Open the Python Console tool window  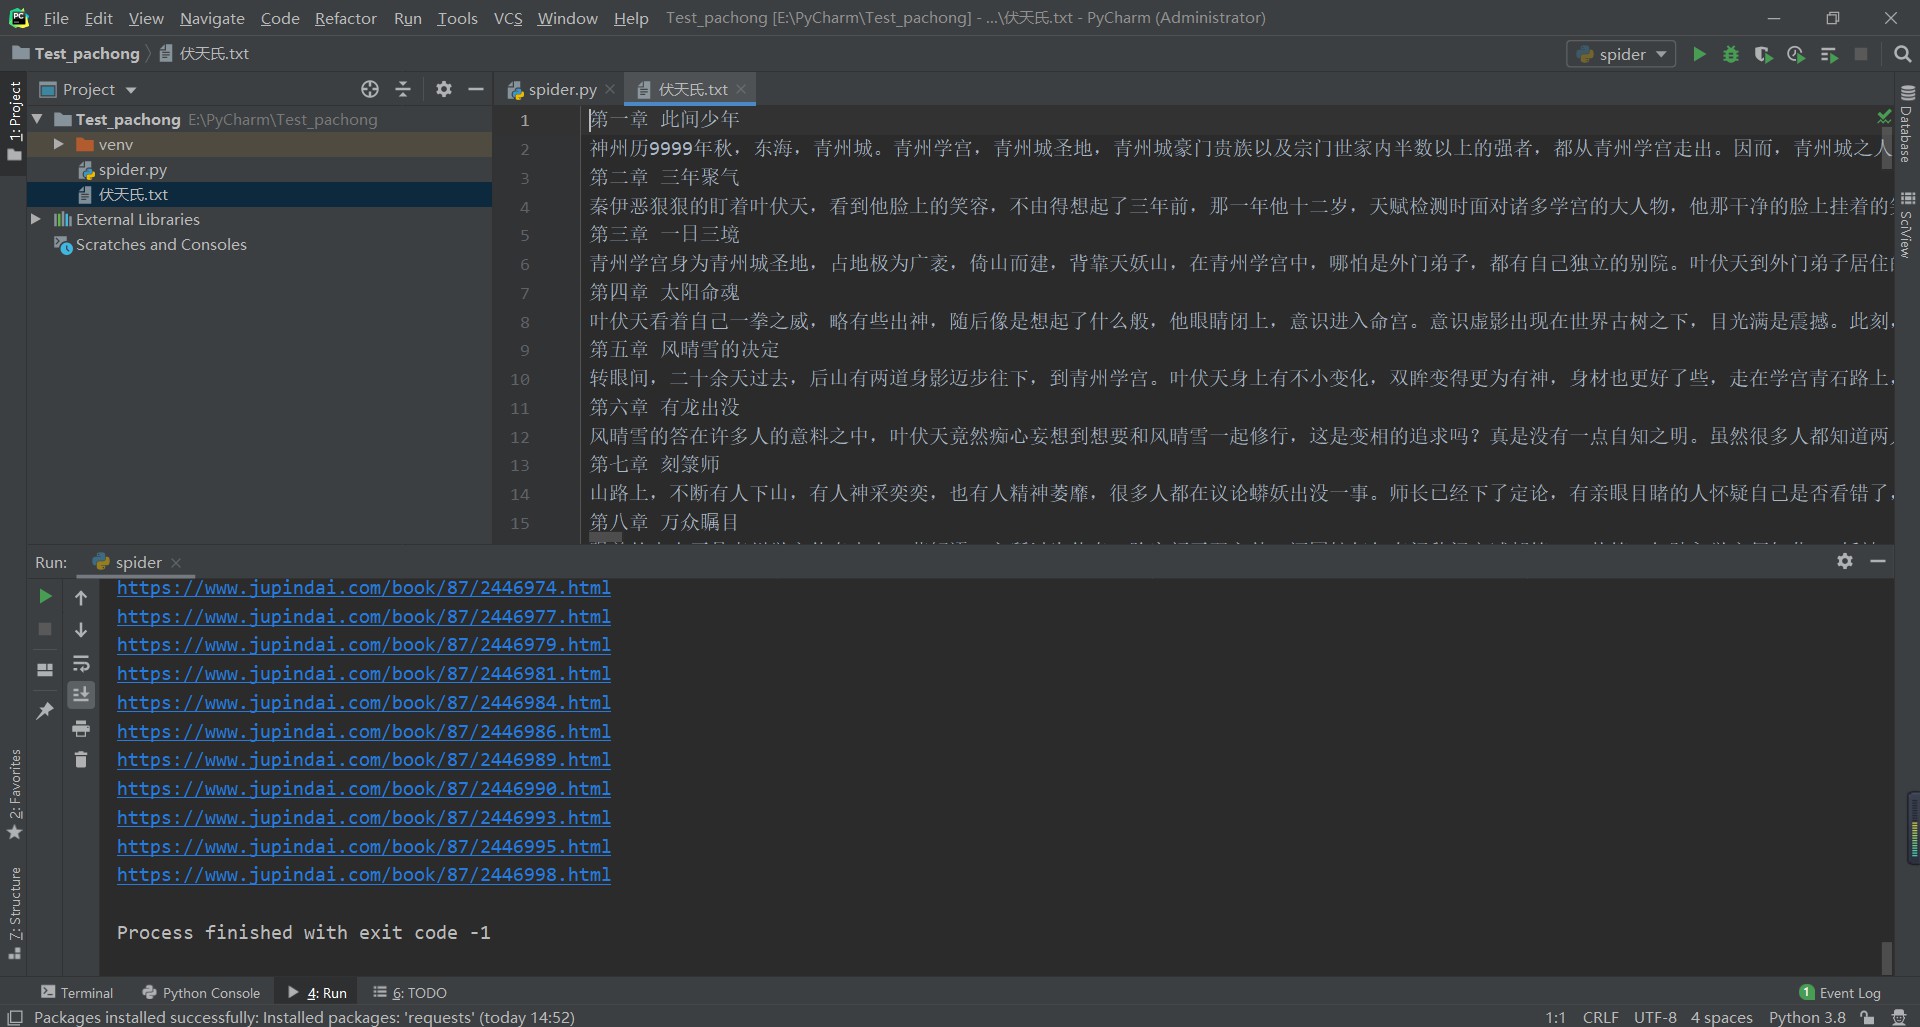click(201, 992)
